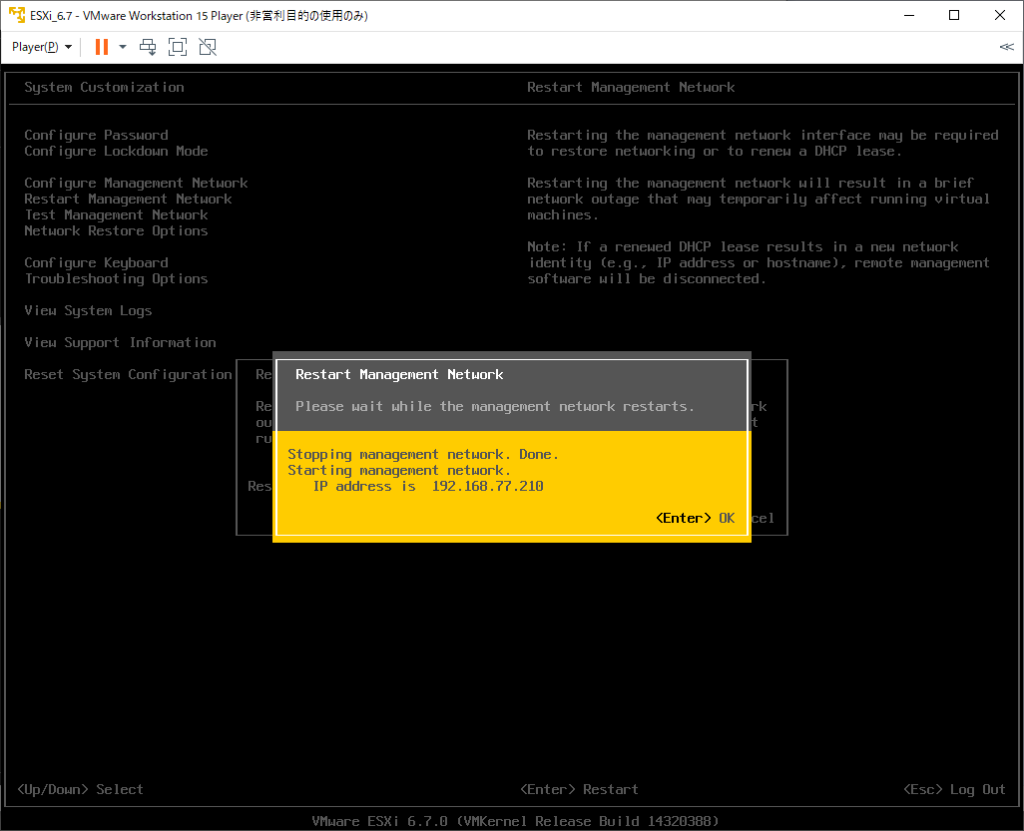The height and width of the screenshot is (831, 1024).
Task: Expand the power options dropdown arrow
Action: [x=122, y=47]
